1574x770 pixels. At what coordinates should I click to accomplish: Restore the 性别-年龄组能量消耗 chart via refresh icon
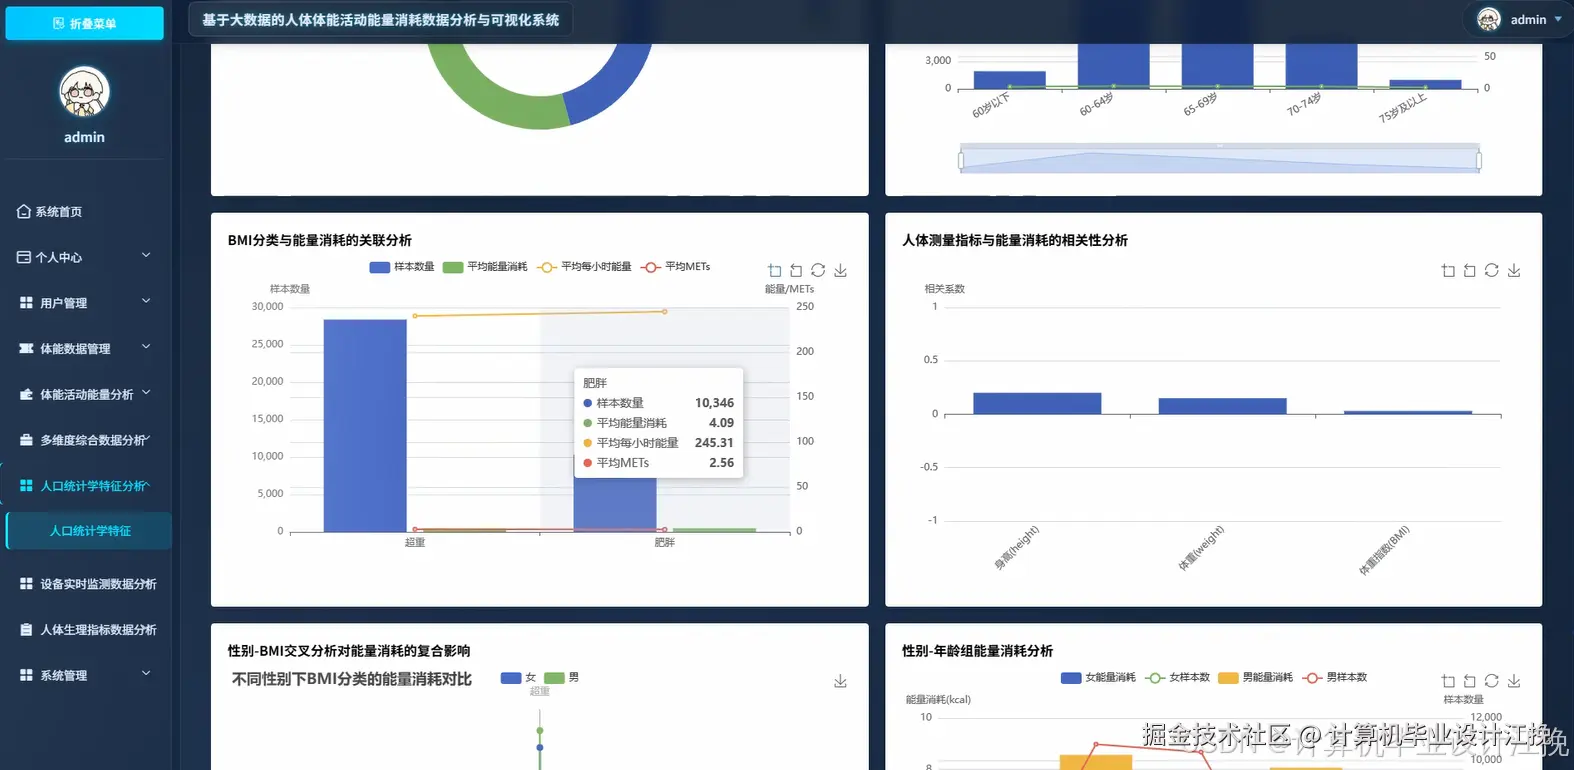point(1492,680)
